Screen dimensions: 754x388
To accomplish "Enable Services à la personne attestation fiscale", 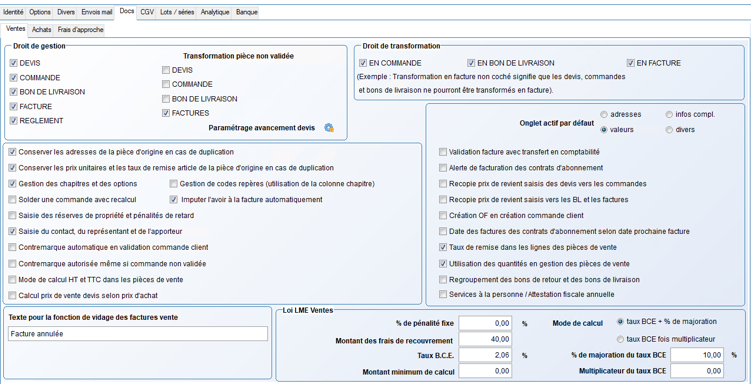I will point(443,294).
